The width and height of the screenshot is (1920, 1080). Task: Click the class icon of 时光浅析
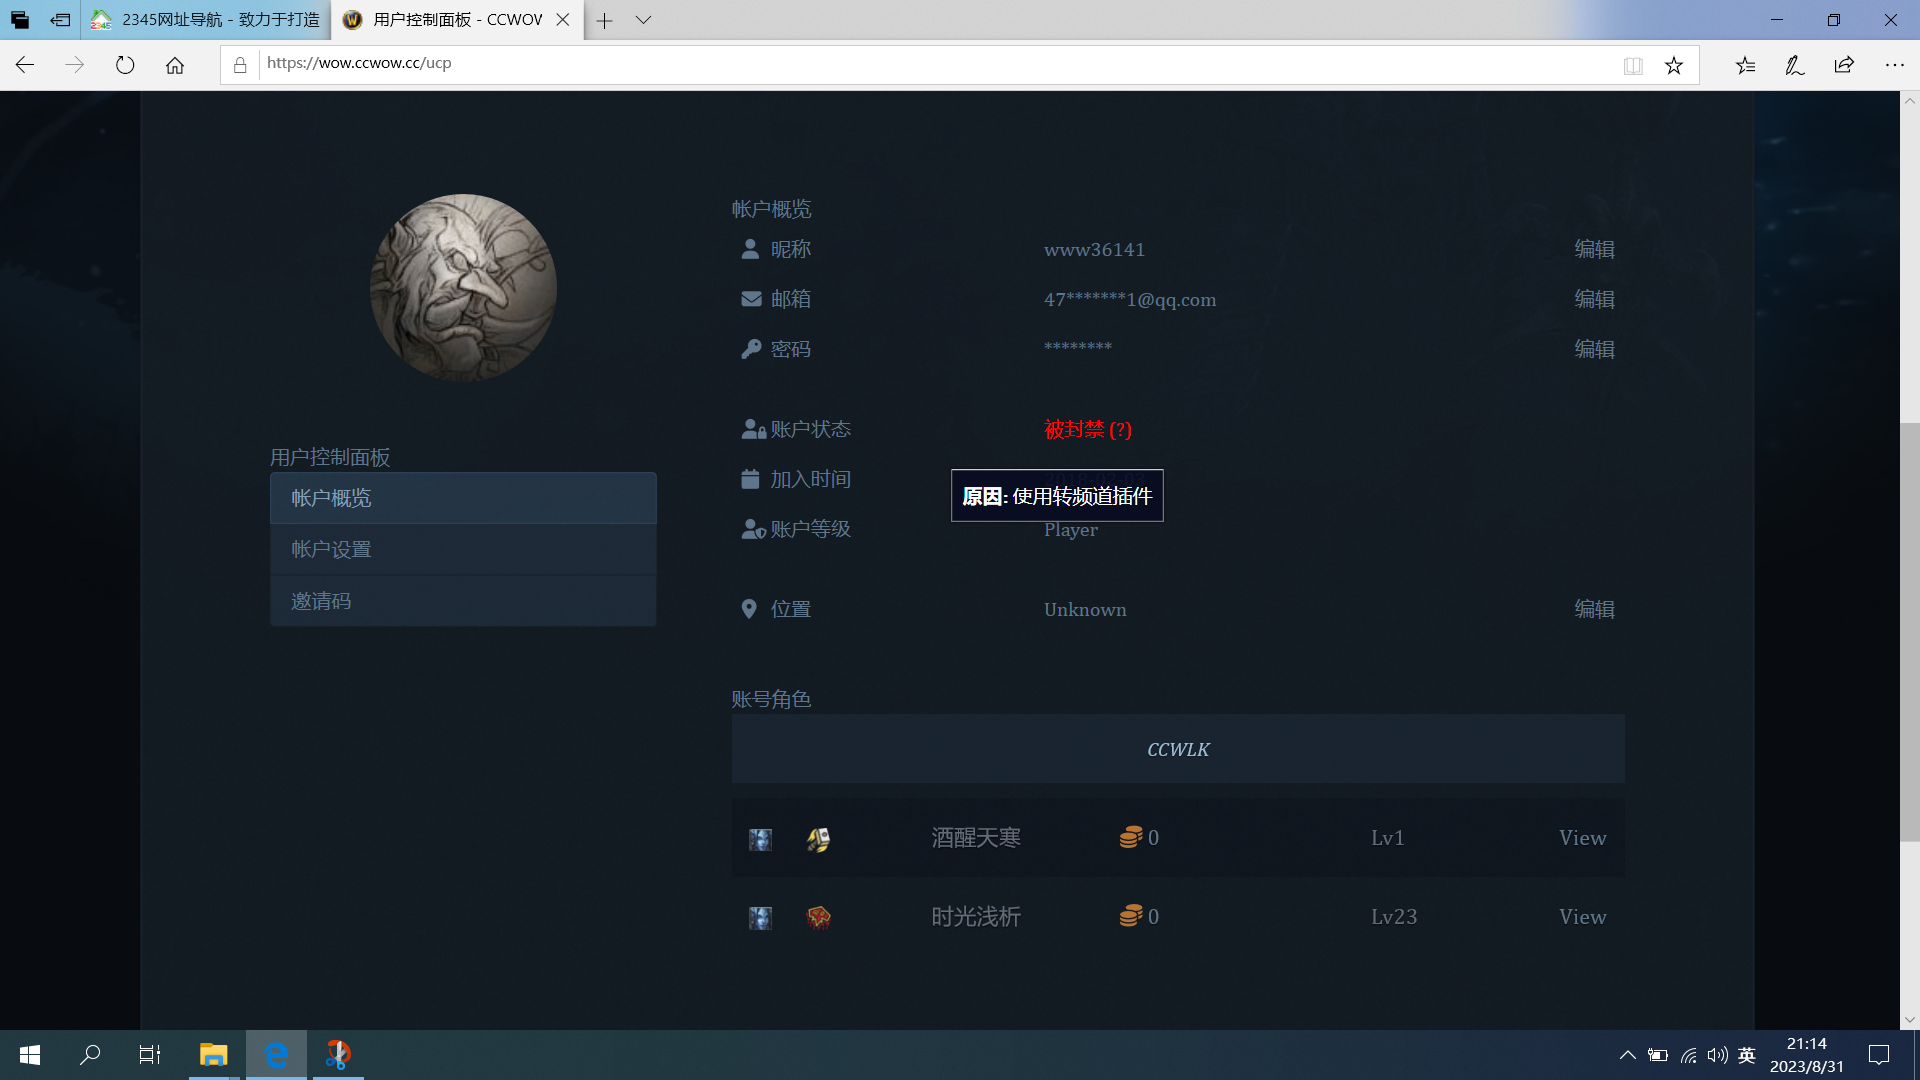817,916
